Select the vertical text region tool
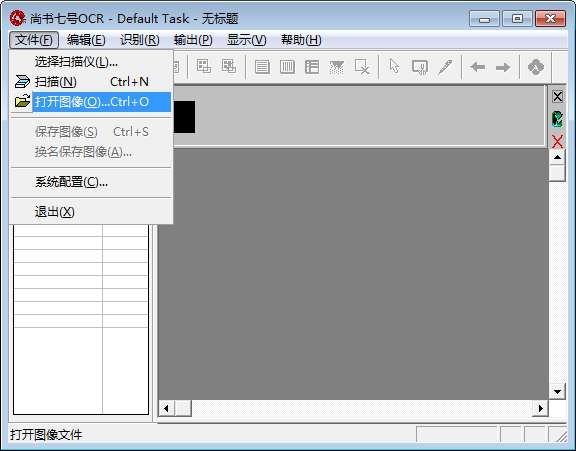576x451 pixels. click(x=287, y=67)
